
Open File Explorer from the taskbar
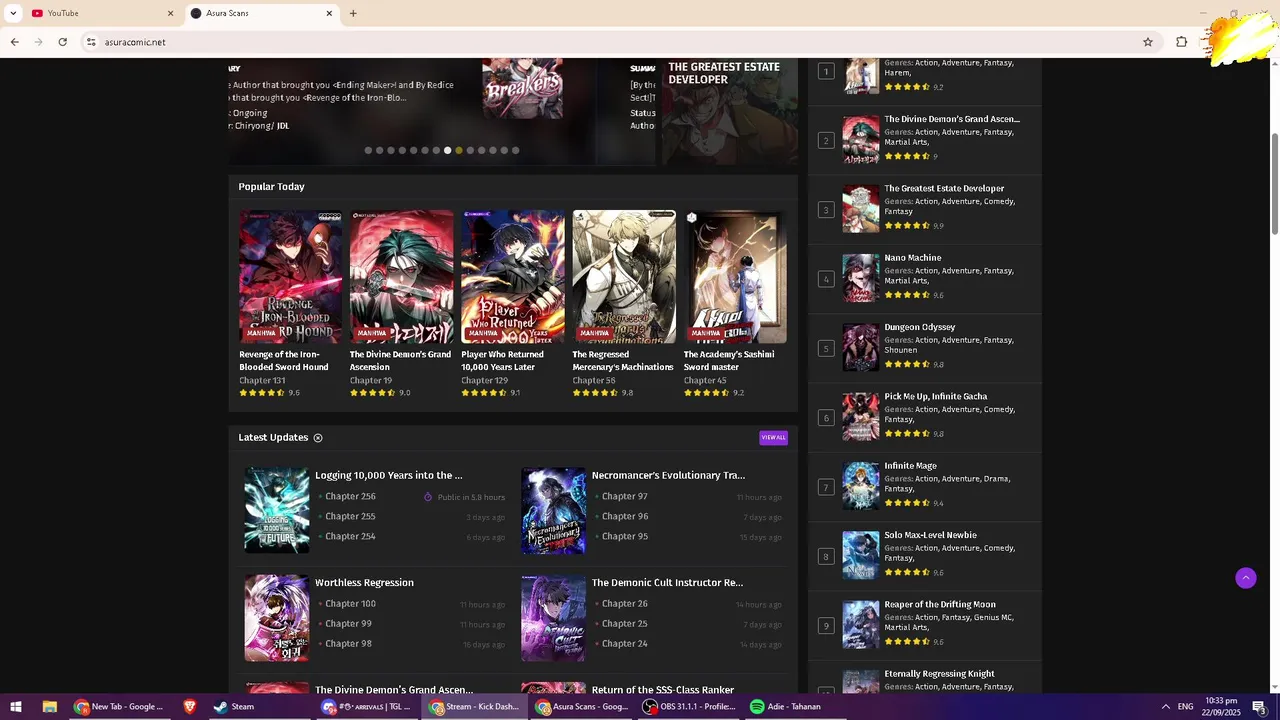point(49,707)
